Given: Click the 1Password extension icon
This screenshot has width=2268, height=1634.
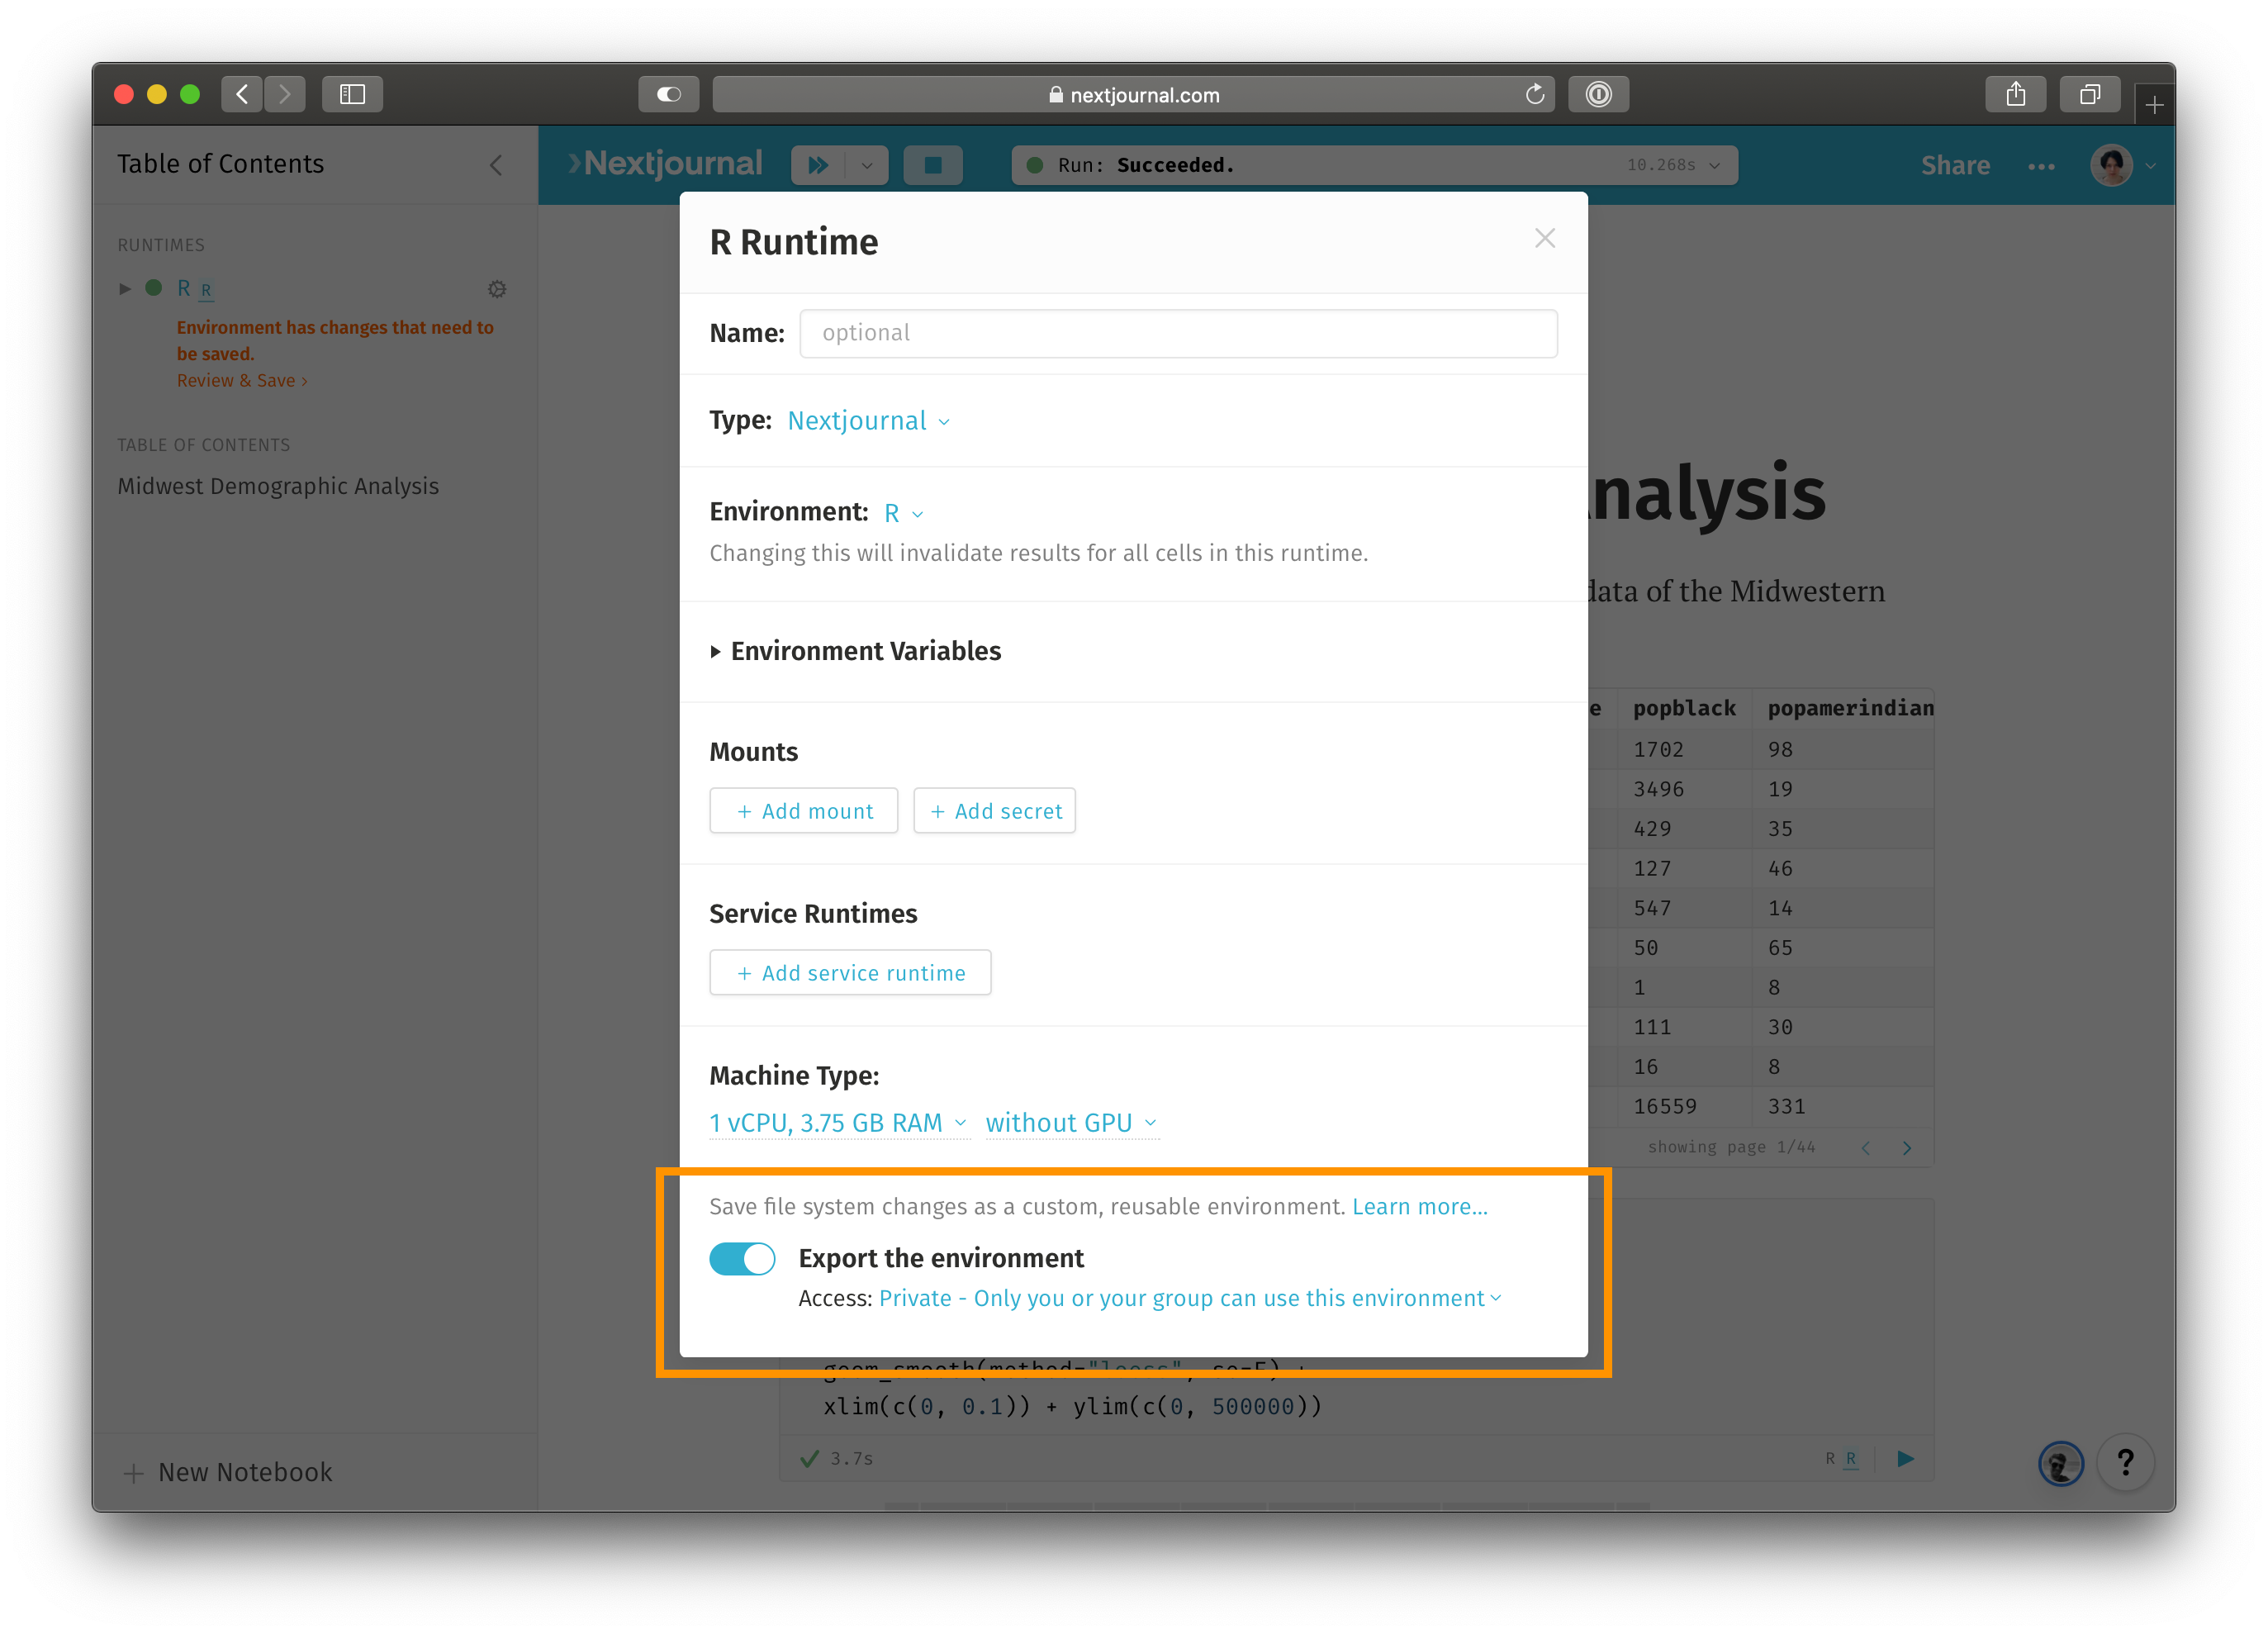Looking at the screenshot, I should [1598, 94].
